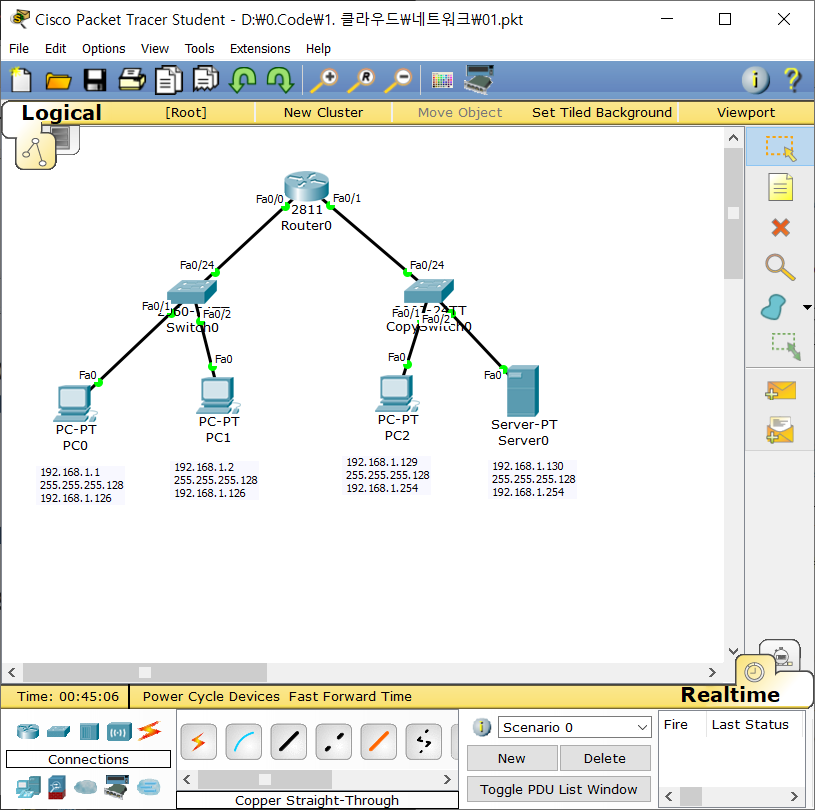Select the WAN Emulation cloud category icon
Screen dimensions: 815x810
(85, 787)
